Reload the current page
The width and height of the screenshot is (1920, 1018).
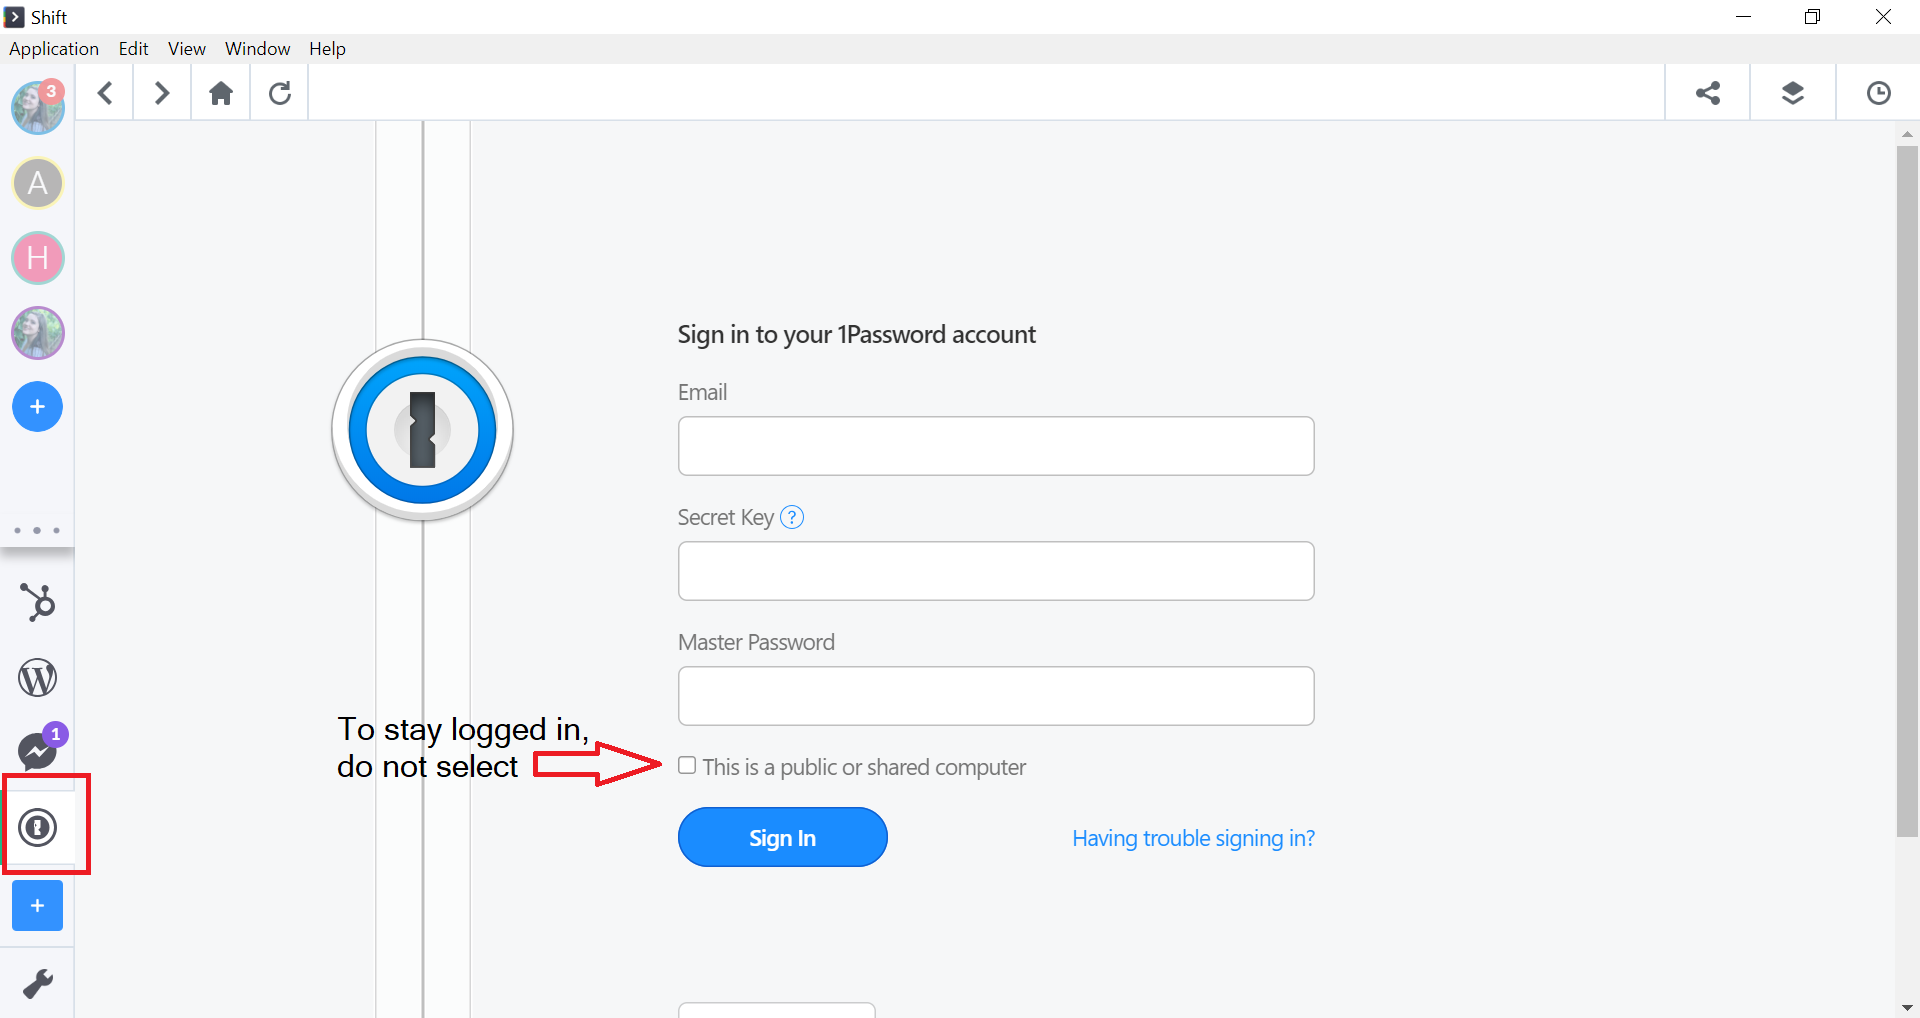[280, 93]
